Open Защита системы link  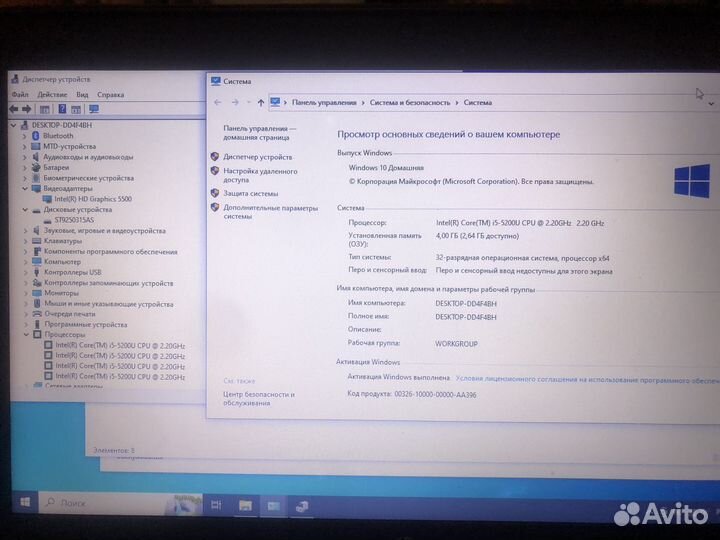coord(251,193)
